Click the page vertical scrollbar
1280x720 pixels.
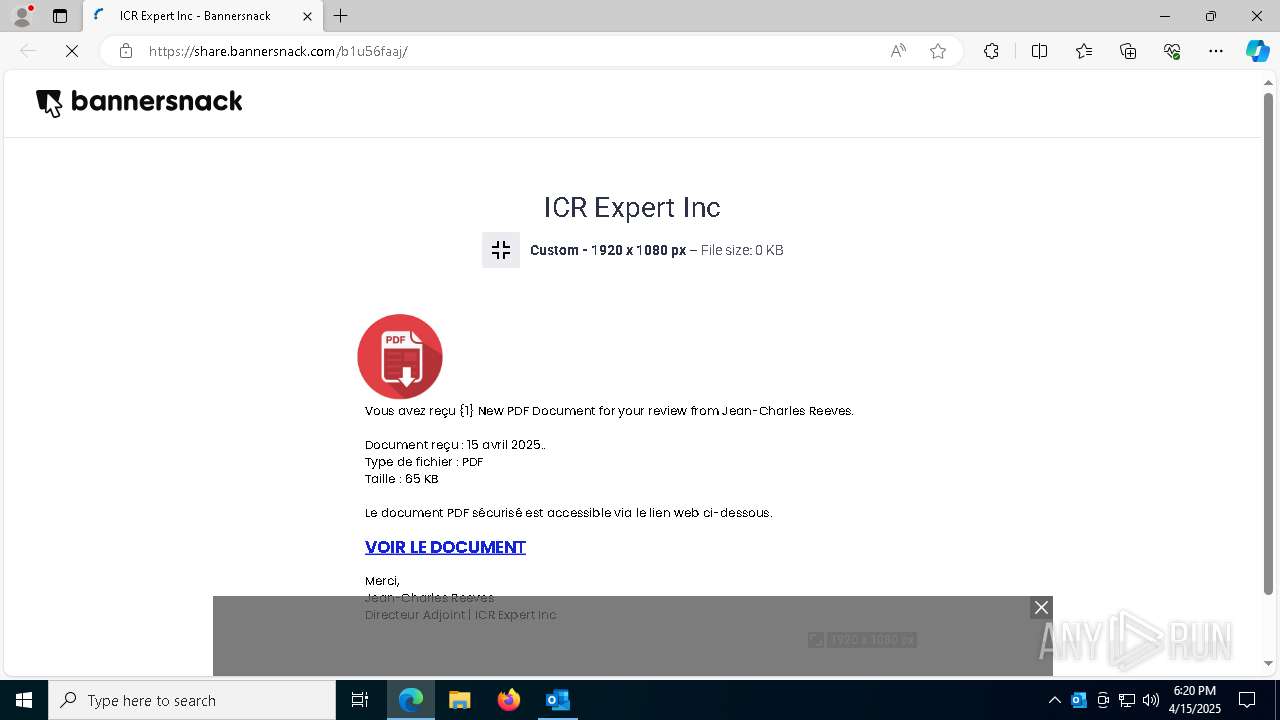point(1269,343)
